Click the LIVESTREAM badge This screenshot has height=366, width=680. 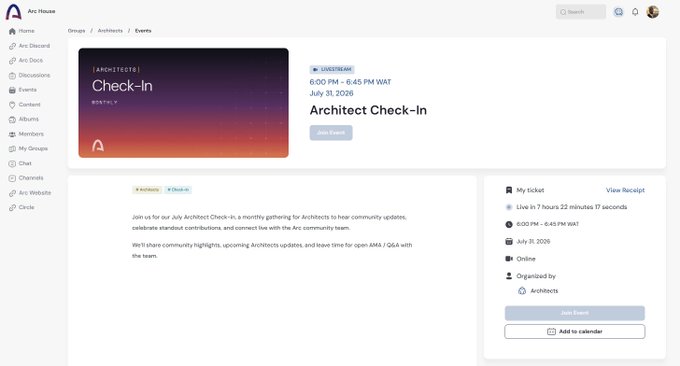pyautogui.click(x=332, y=69)
